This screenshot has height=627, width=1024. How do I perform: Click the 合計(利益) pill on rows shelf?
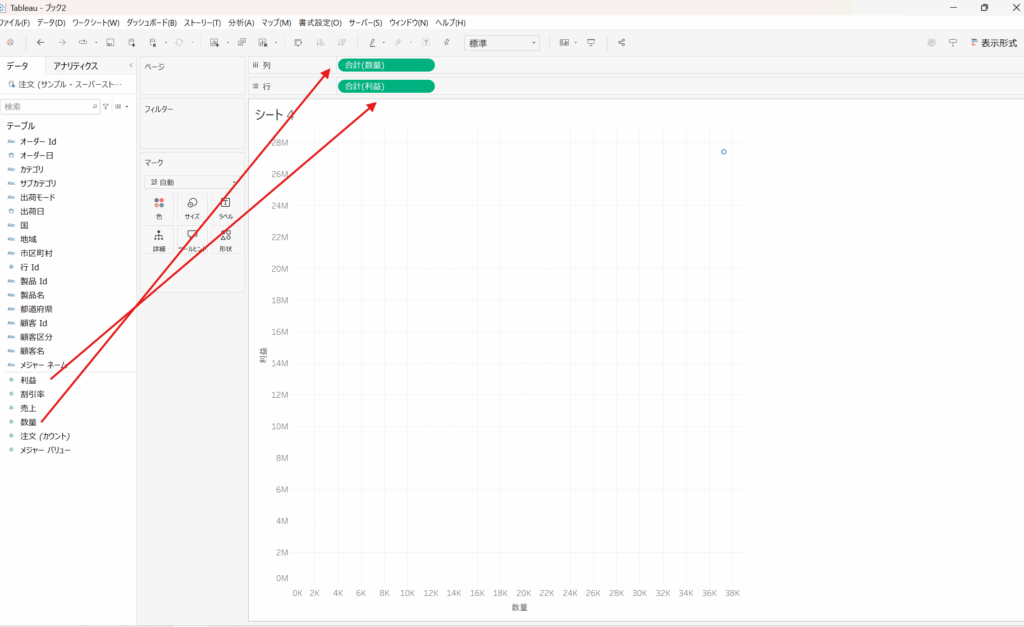click(x=386, y=86)
